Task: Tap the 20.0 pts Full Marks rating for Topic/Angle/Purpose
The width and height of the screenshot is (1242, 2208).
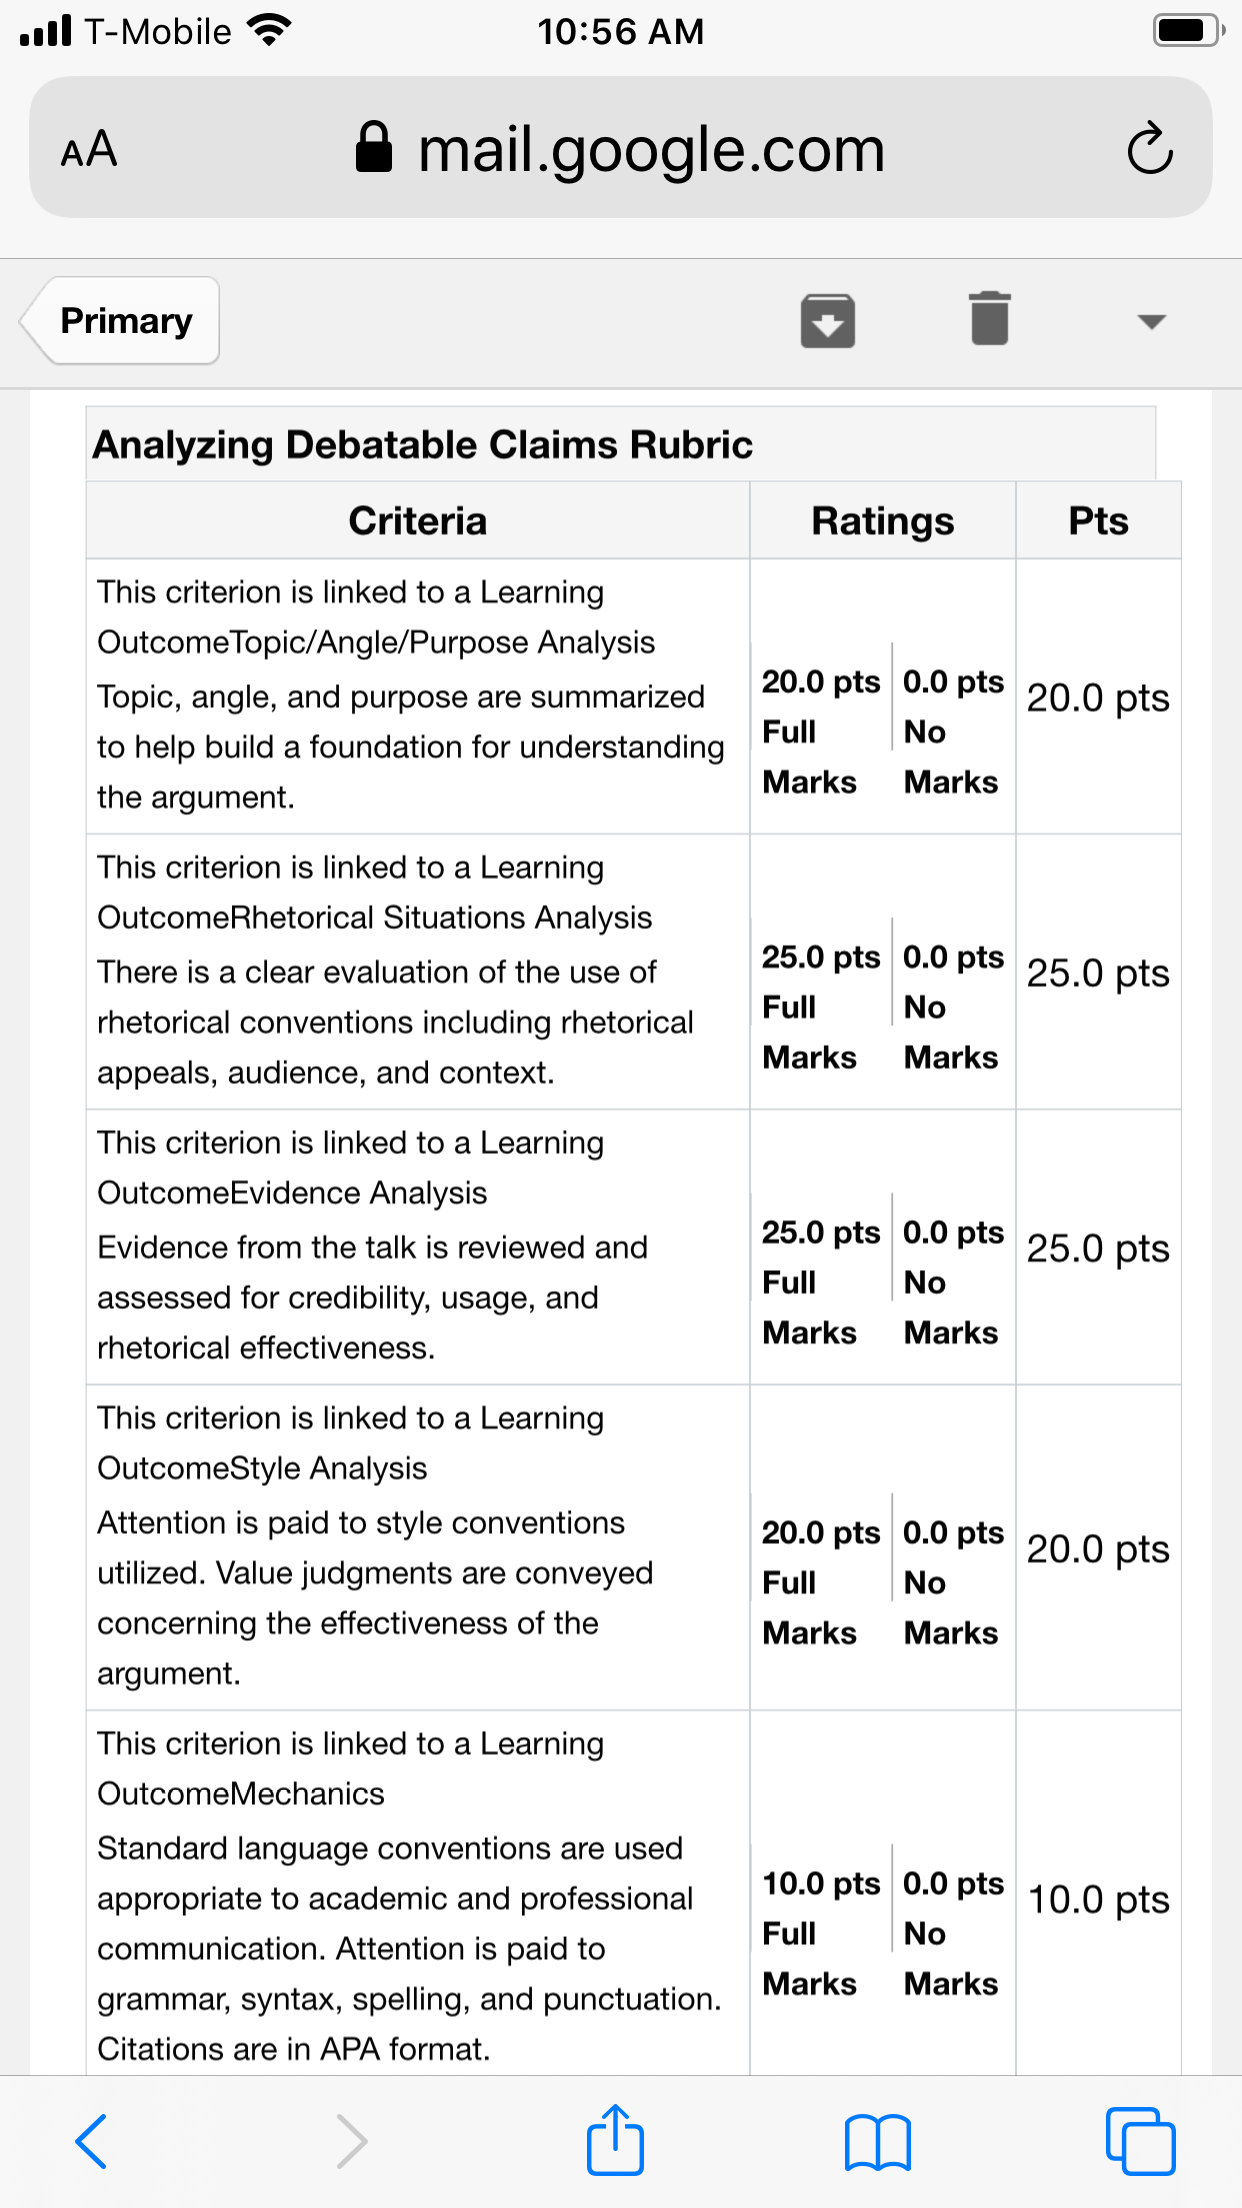Action: [x=821, y=732]
